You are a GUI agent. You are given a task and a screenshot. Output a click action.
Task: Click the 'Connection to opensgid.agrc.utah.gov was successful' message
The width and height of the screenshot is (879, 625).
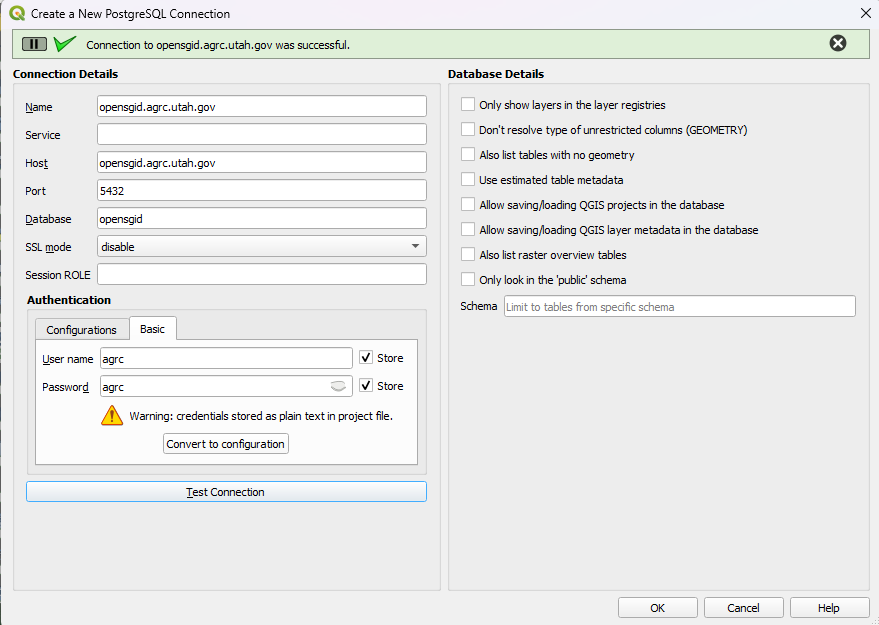point(218,45)
